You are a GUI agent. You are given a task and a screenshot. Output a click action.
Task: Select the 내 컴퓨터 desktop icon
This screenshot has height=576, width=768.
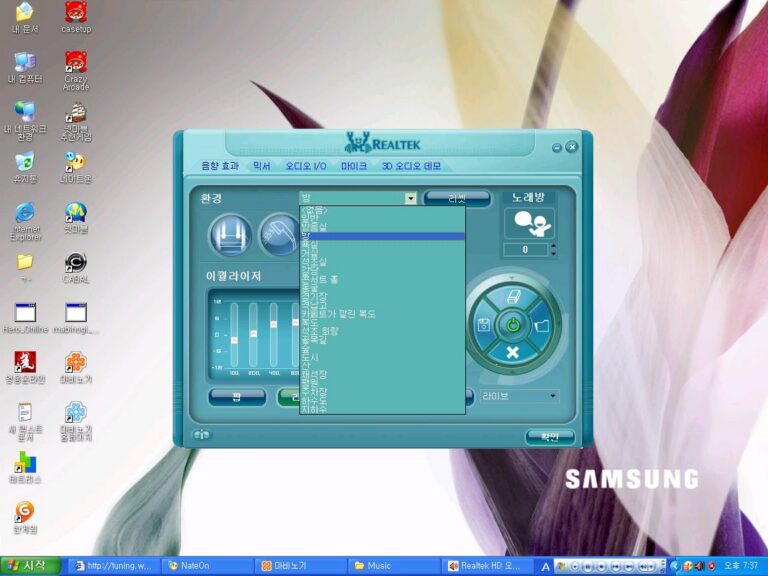click(x=25, y=68)
